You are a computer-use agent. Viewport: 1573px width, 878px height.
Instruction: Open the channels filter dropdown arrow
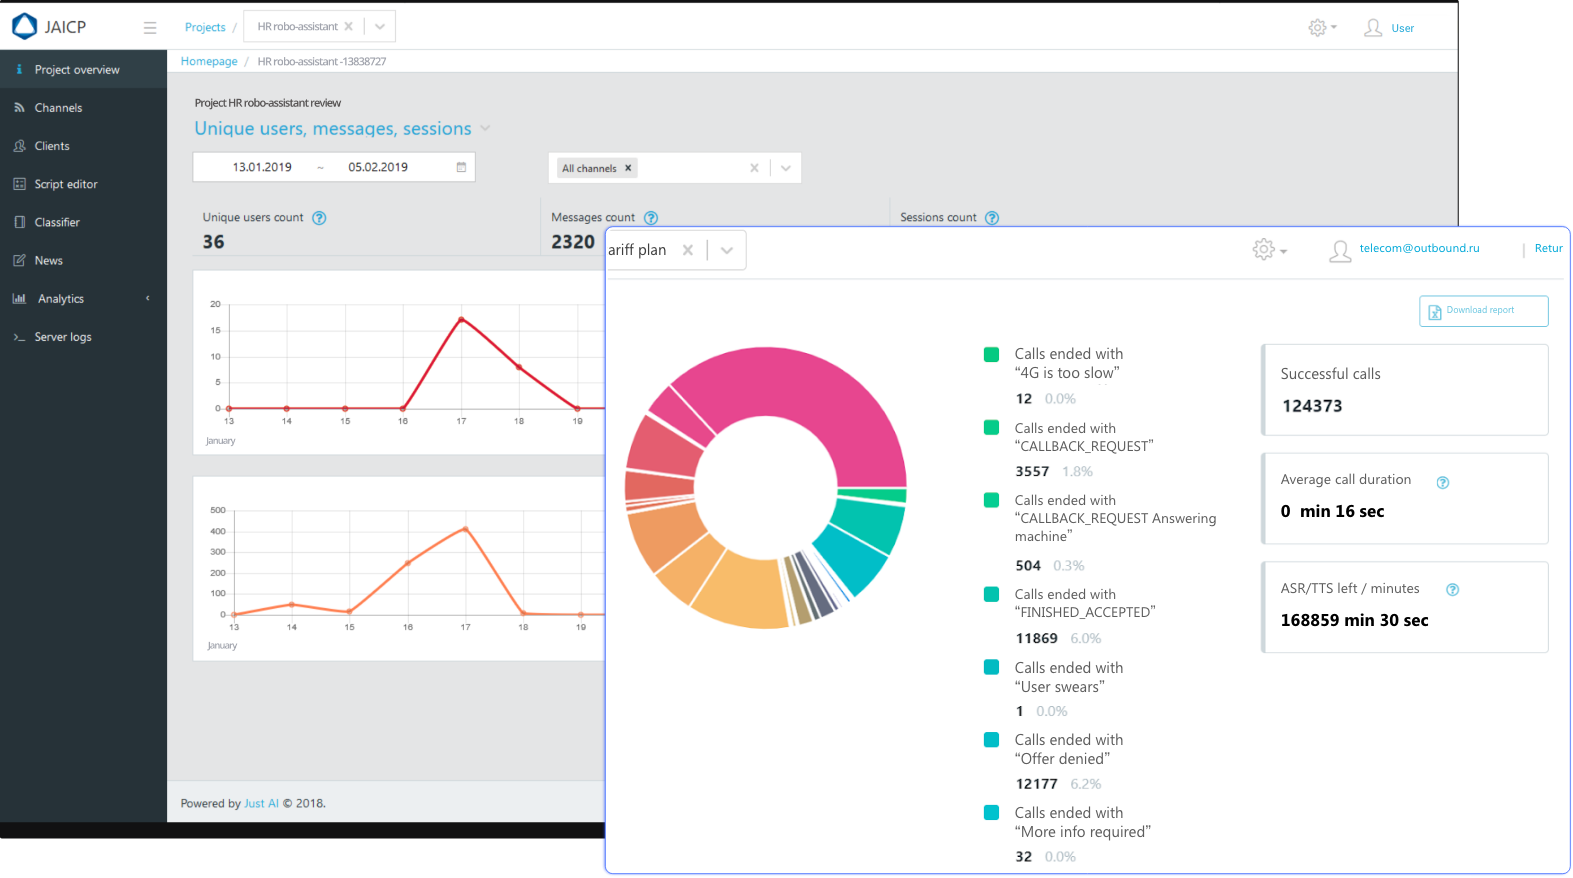tap(786, 168)
